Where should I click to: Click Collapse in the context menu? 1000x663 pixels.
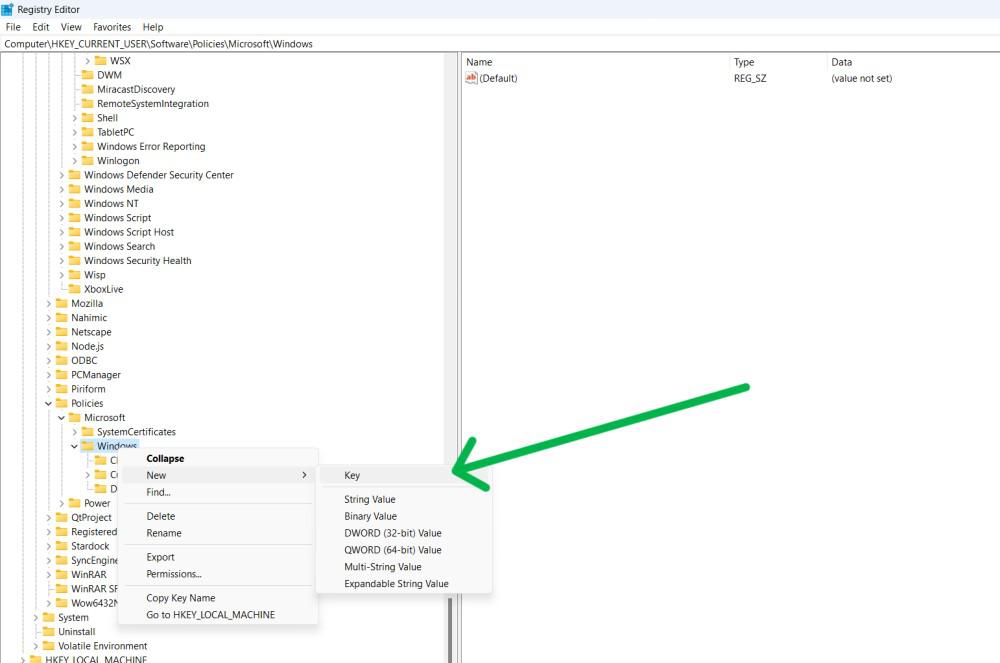tap(217, 458)
